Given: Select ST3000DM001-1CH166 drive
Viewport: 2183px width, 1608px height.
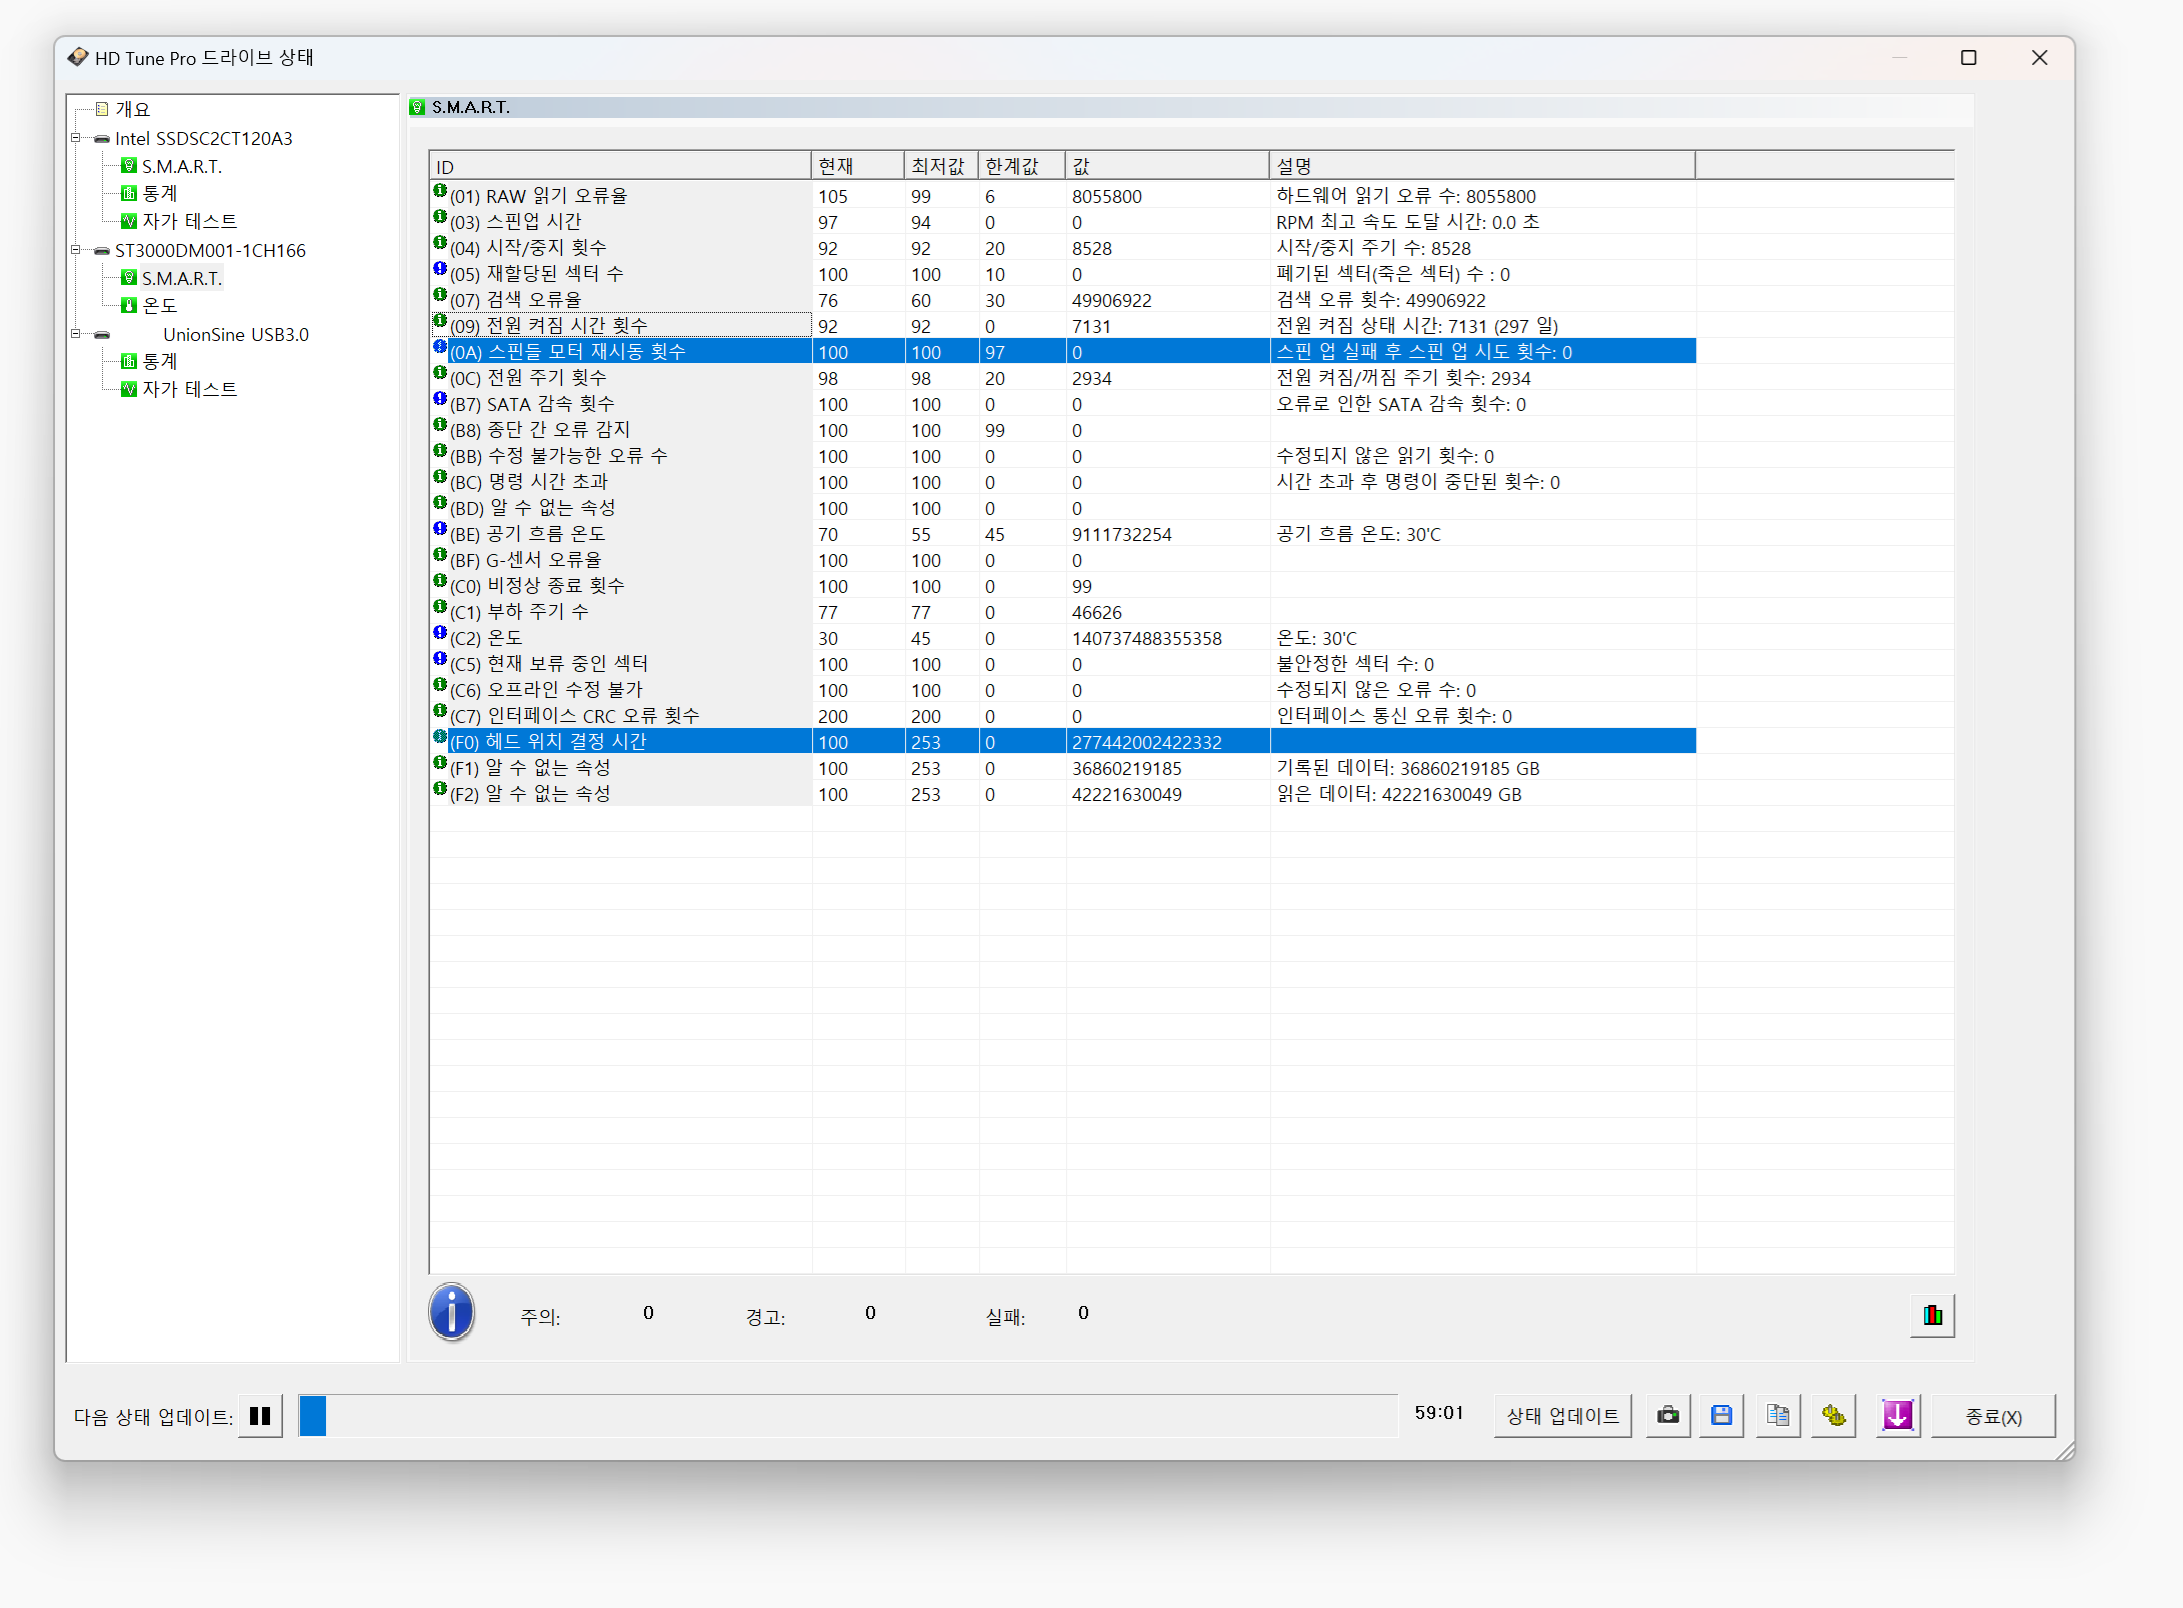Looking at the screenshot, I should coord(210,250).
